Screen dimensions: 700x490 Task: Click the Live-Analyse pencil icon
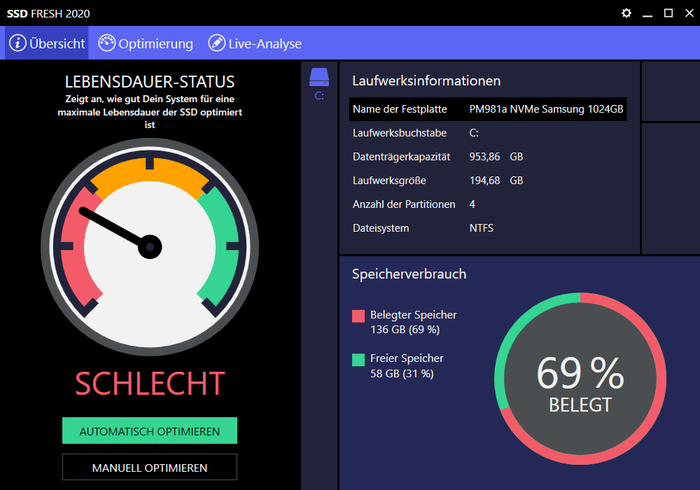pos(217,43)
